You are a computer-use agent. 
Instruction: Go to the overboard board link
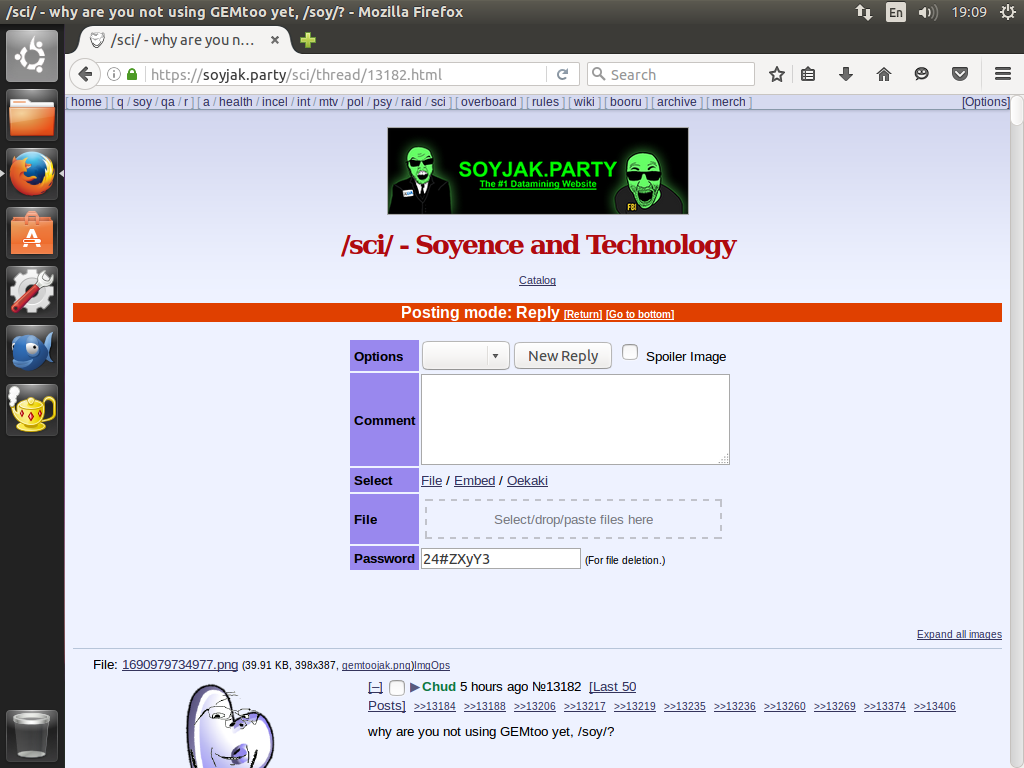489,102
